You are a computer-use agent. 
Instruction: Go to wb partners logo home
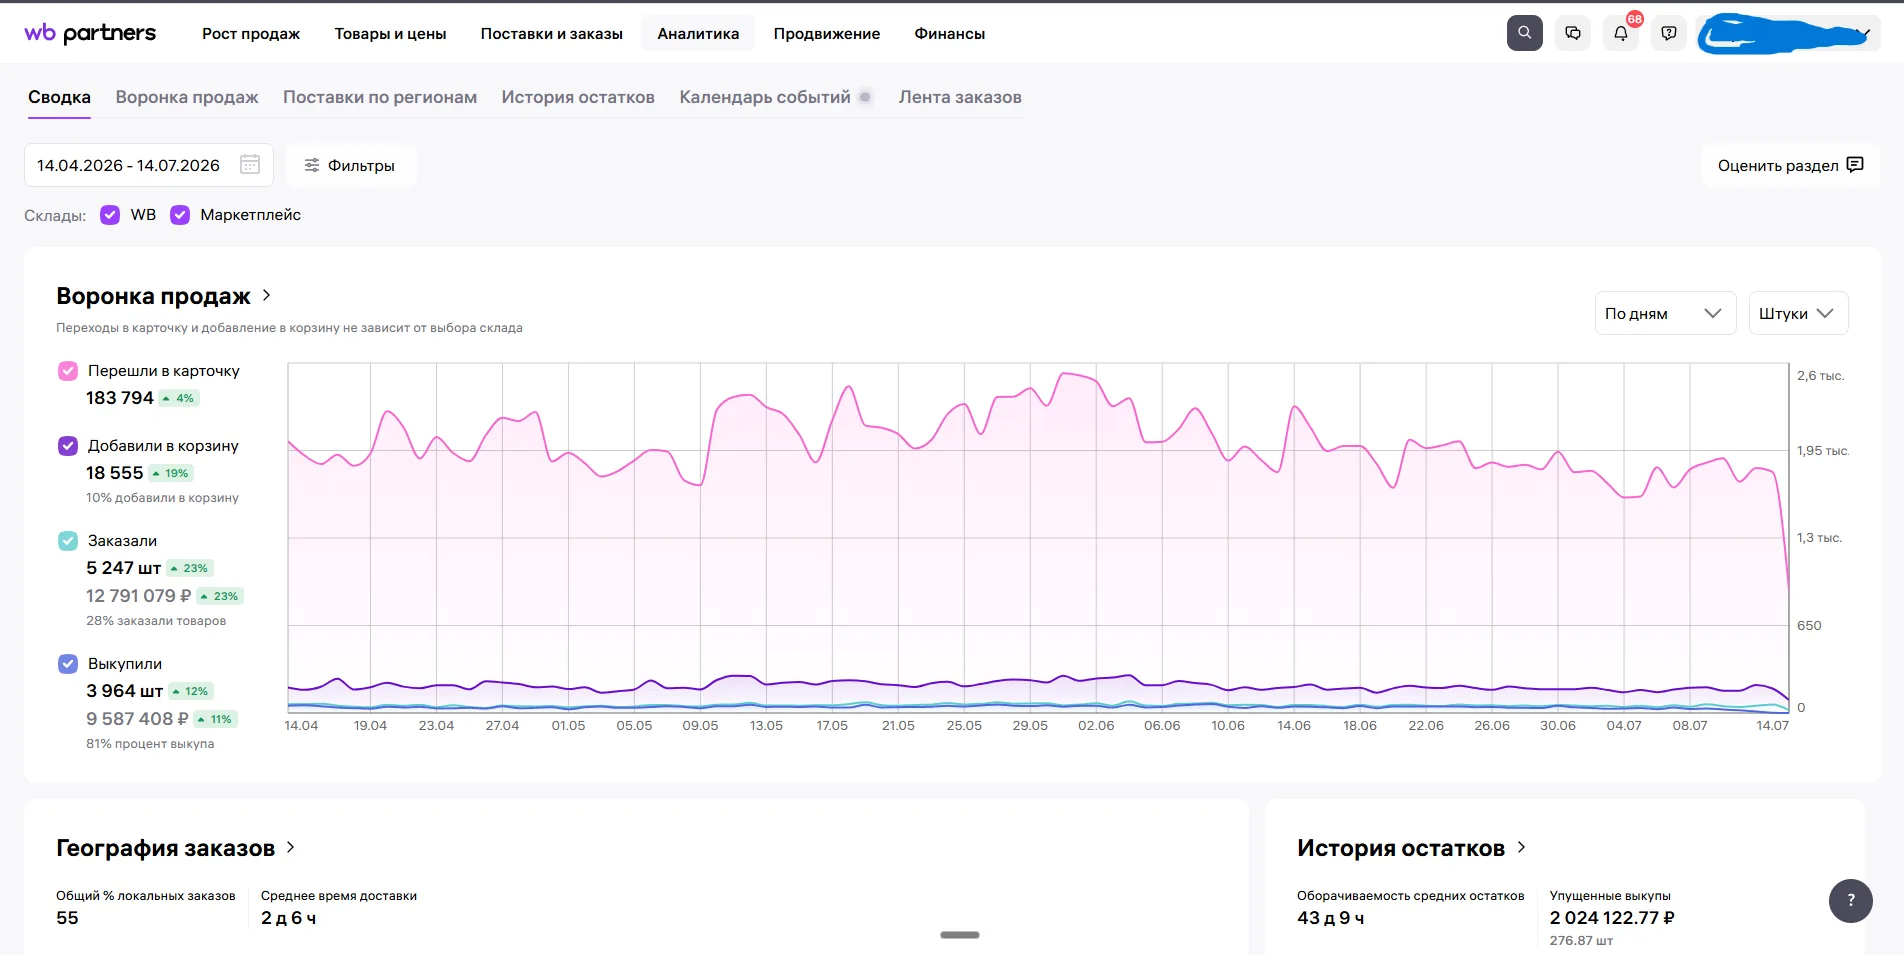pos(90,33)
